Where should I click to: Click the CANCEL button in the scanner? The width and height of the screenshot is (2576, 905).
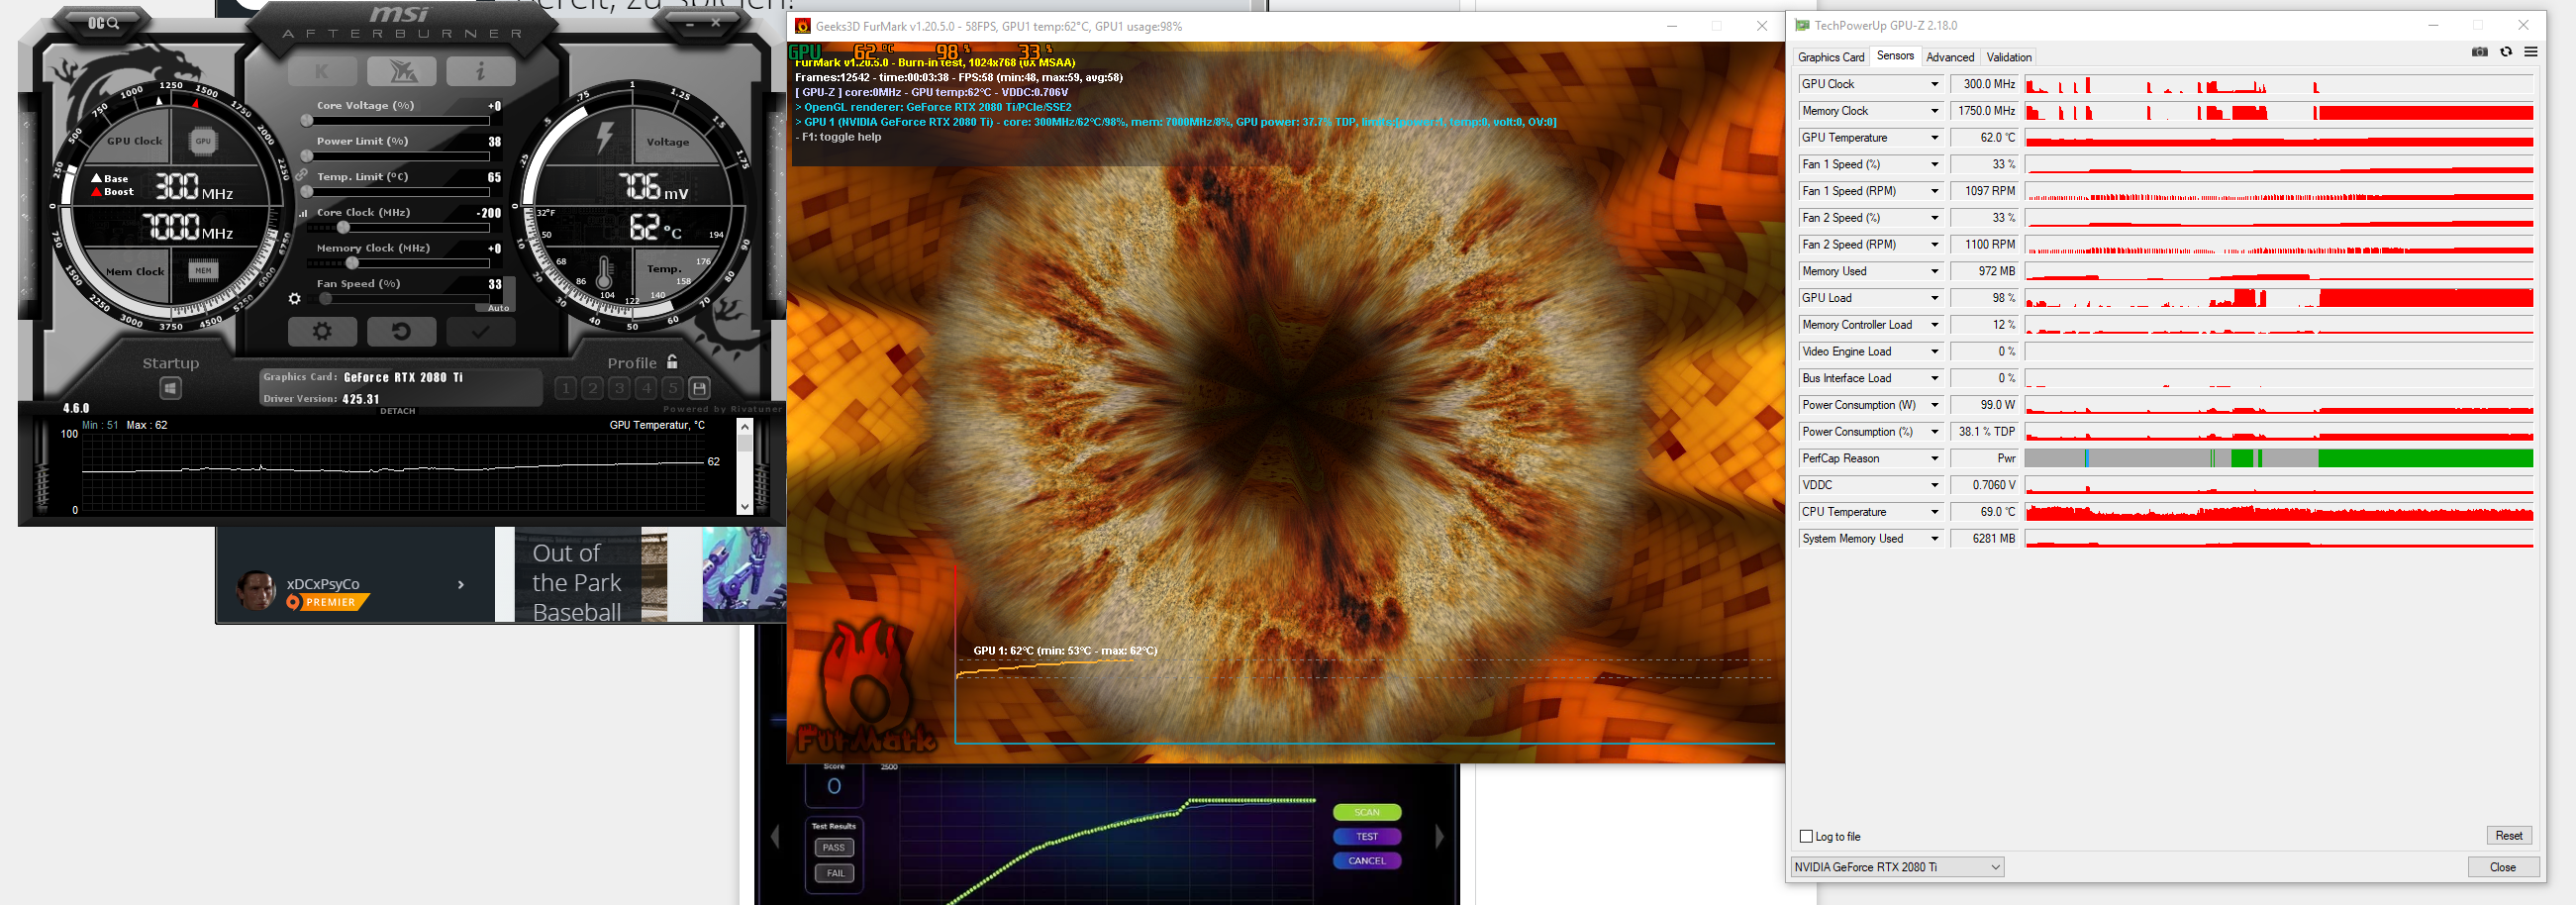coord(1367,860)
